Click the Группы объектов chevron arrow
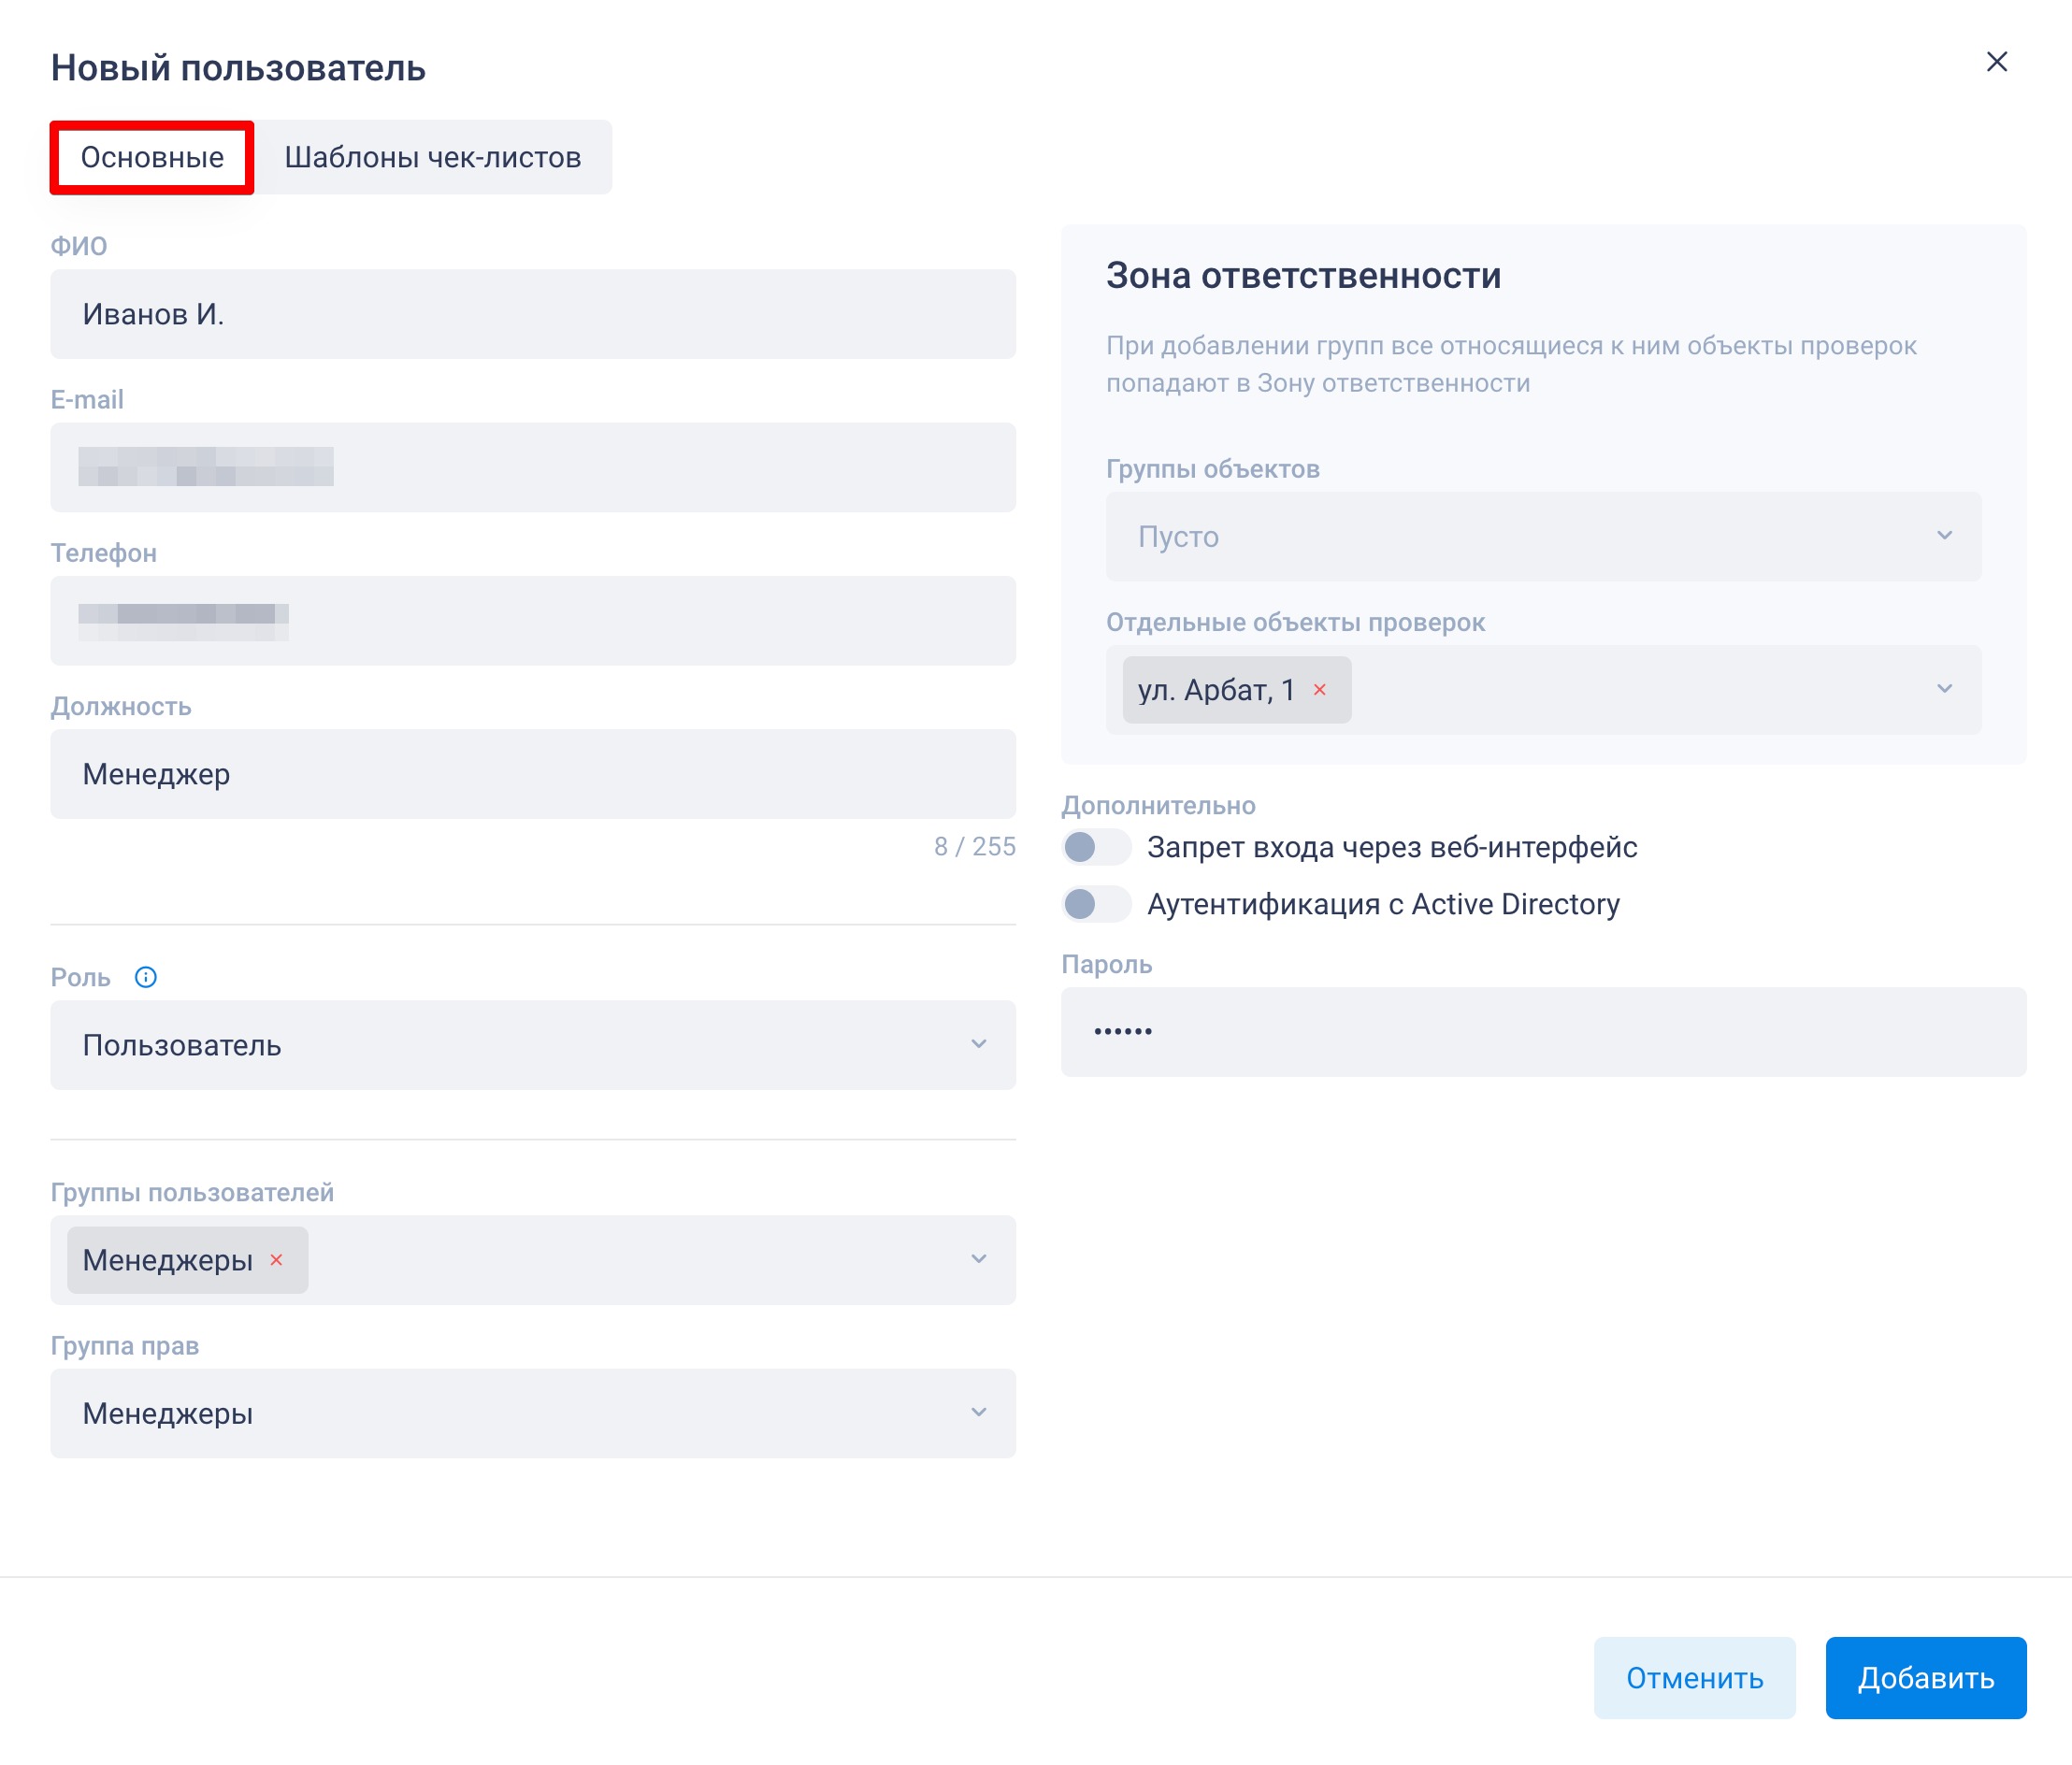The width and height of the screenshot is (2072, 1765). pyautogui.click(x=1944, y=536)
